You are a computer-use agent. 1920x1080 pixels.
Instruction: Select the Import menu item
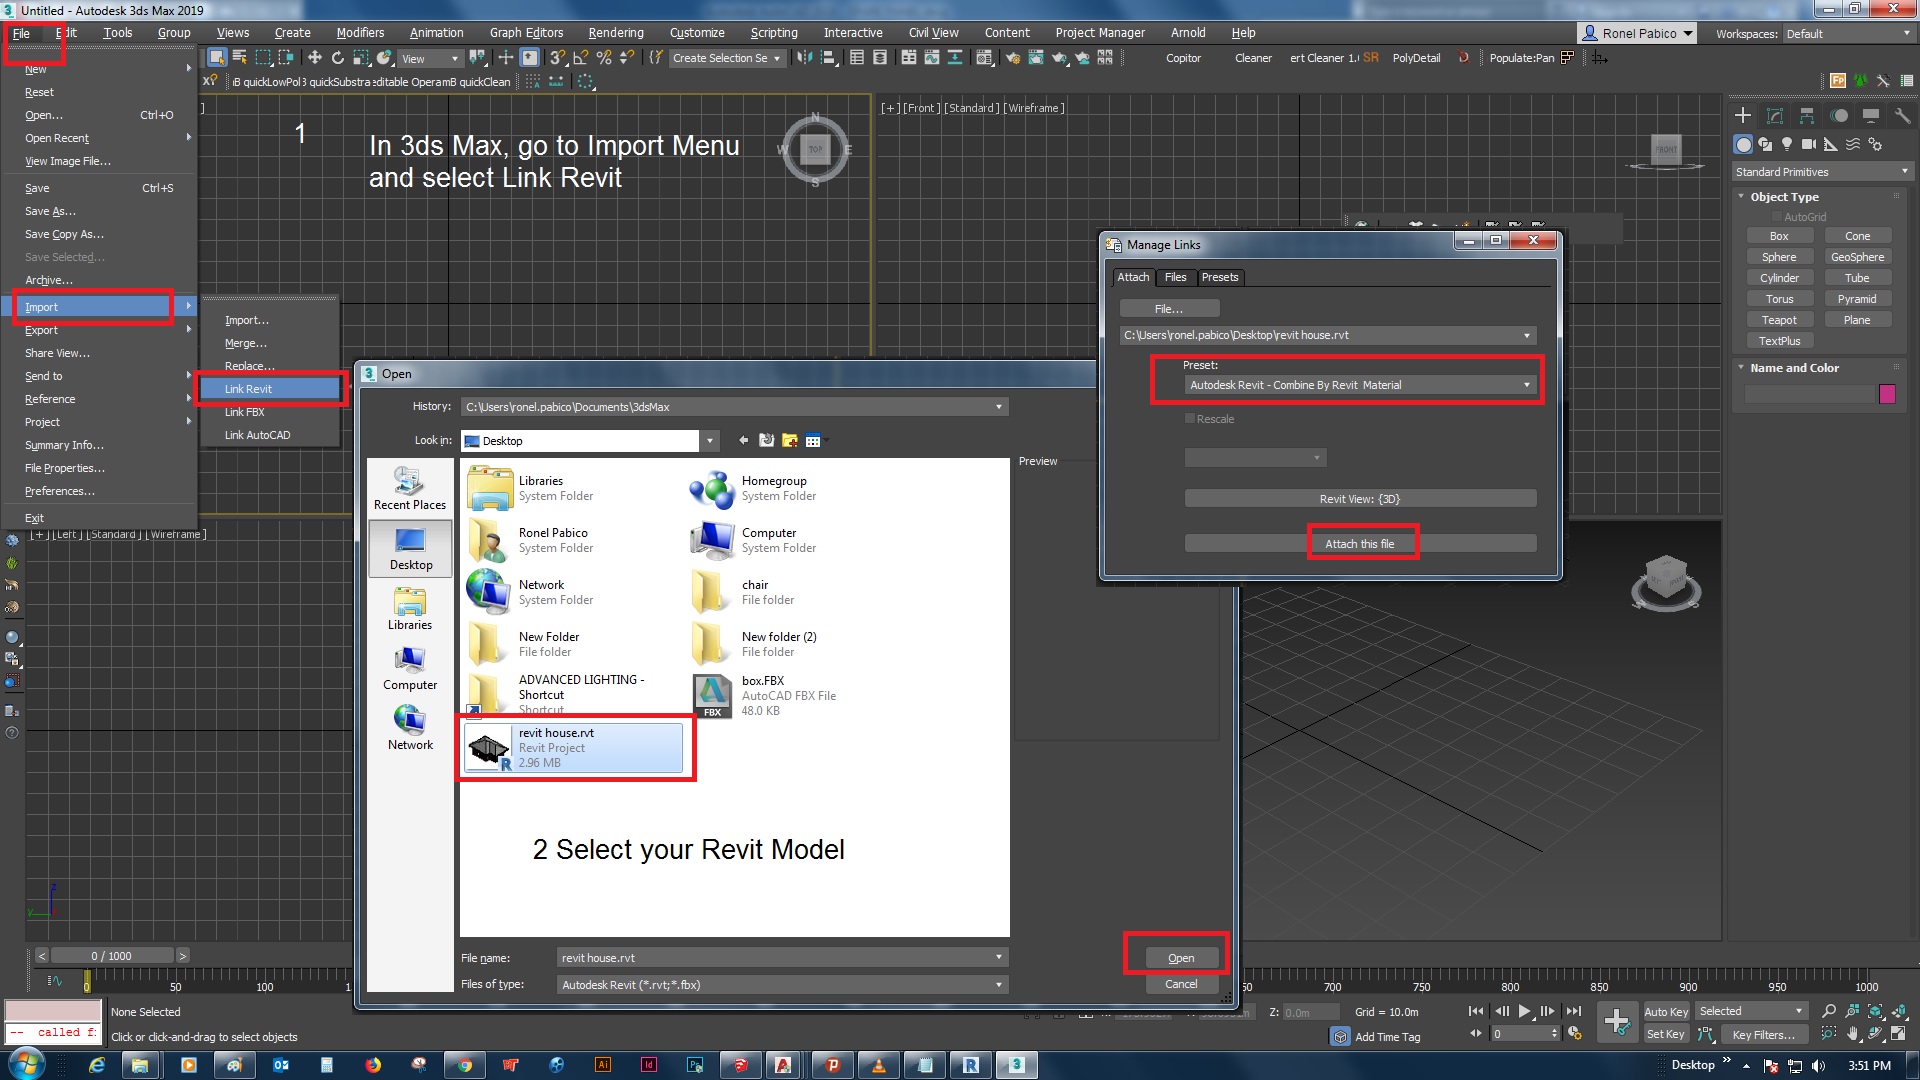click(98, 306)
